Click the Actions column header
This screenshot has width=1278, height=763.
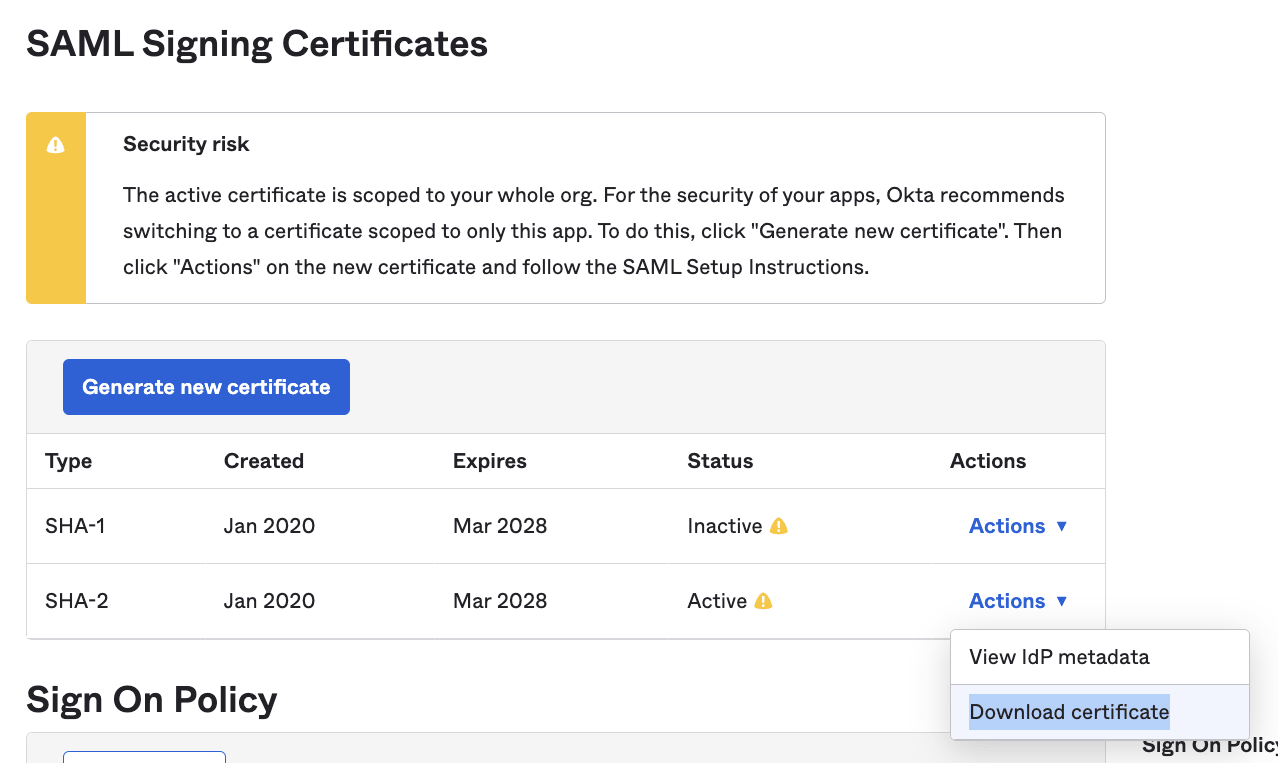pos(988,461)
